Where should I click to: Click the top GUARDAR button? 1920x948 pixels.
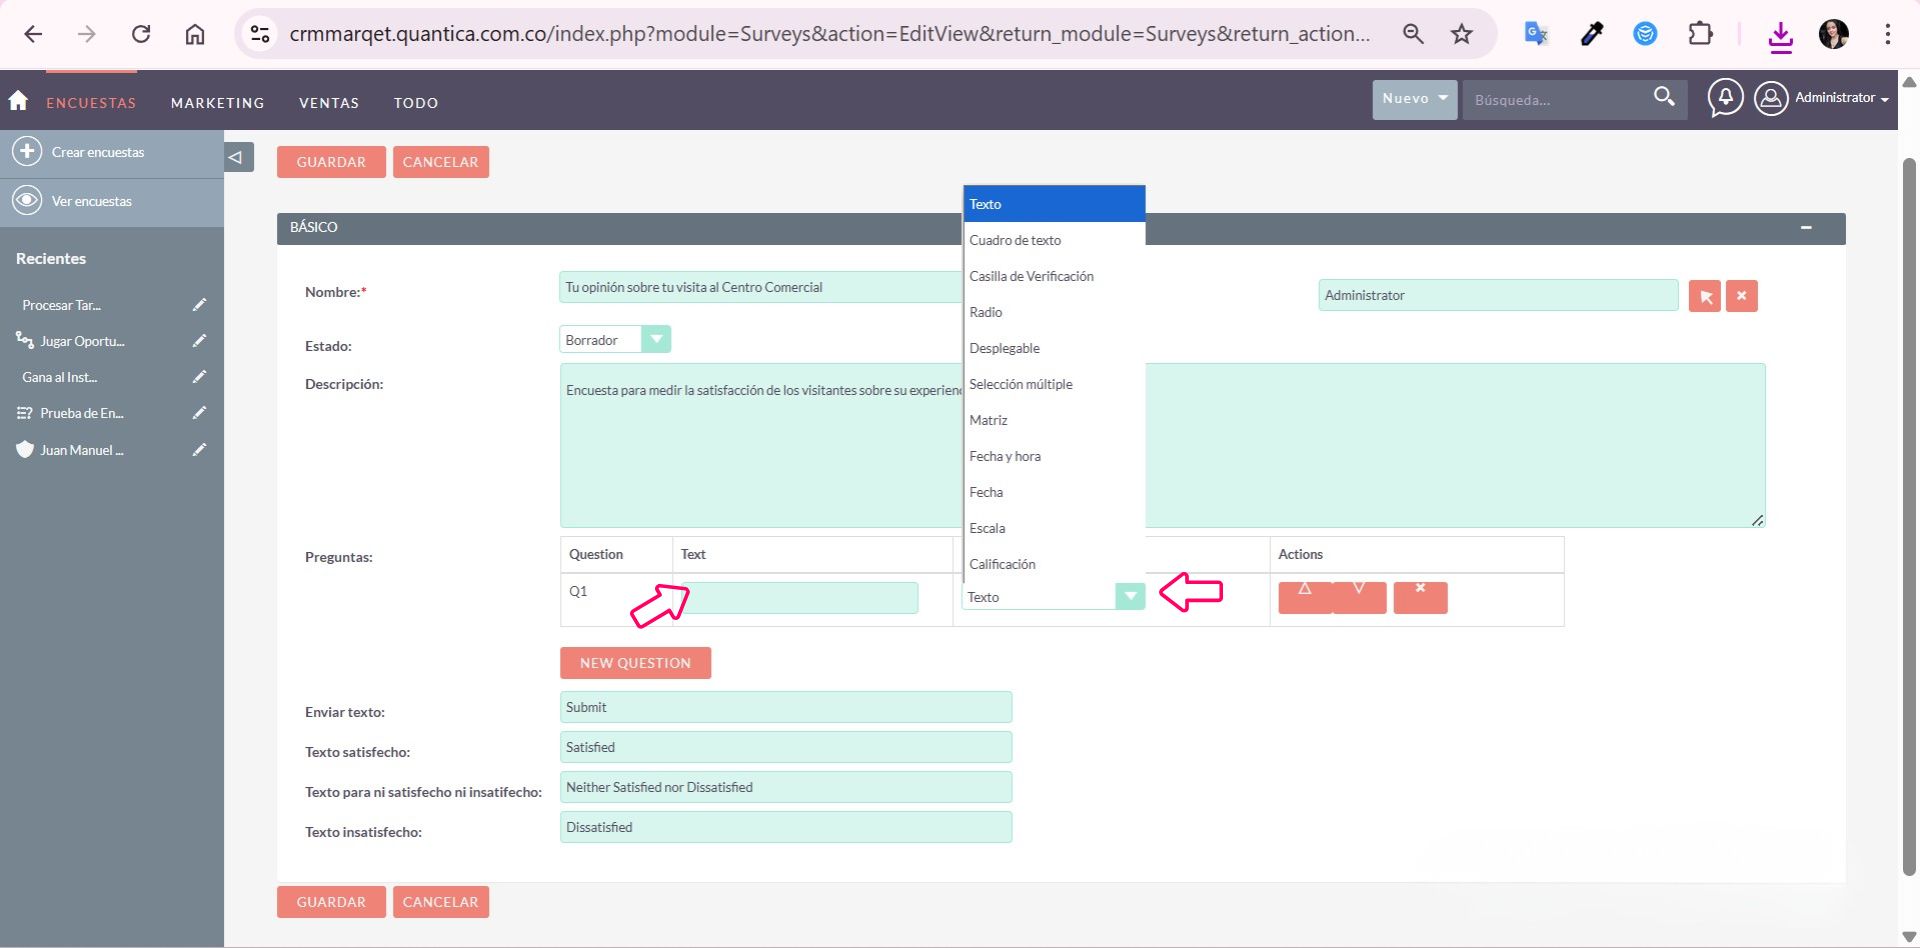pos(331,162)
